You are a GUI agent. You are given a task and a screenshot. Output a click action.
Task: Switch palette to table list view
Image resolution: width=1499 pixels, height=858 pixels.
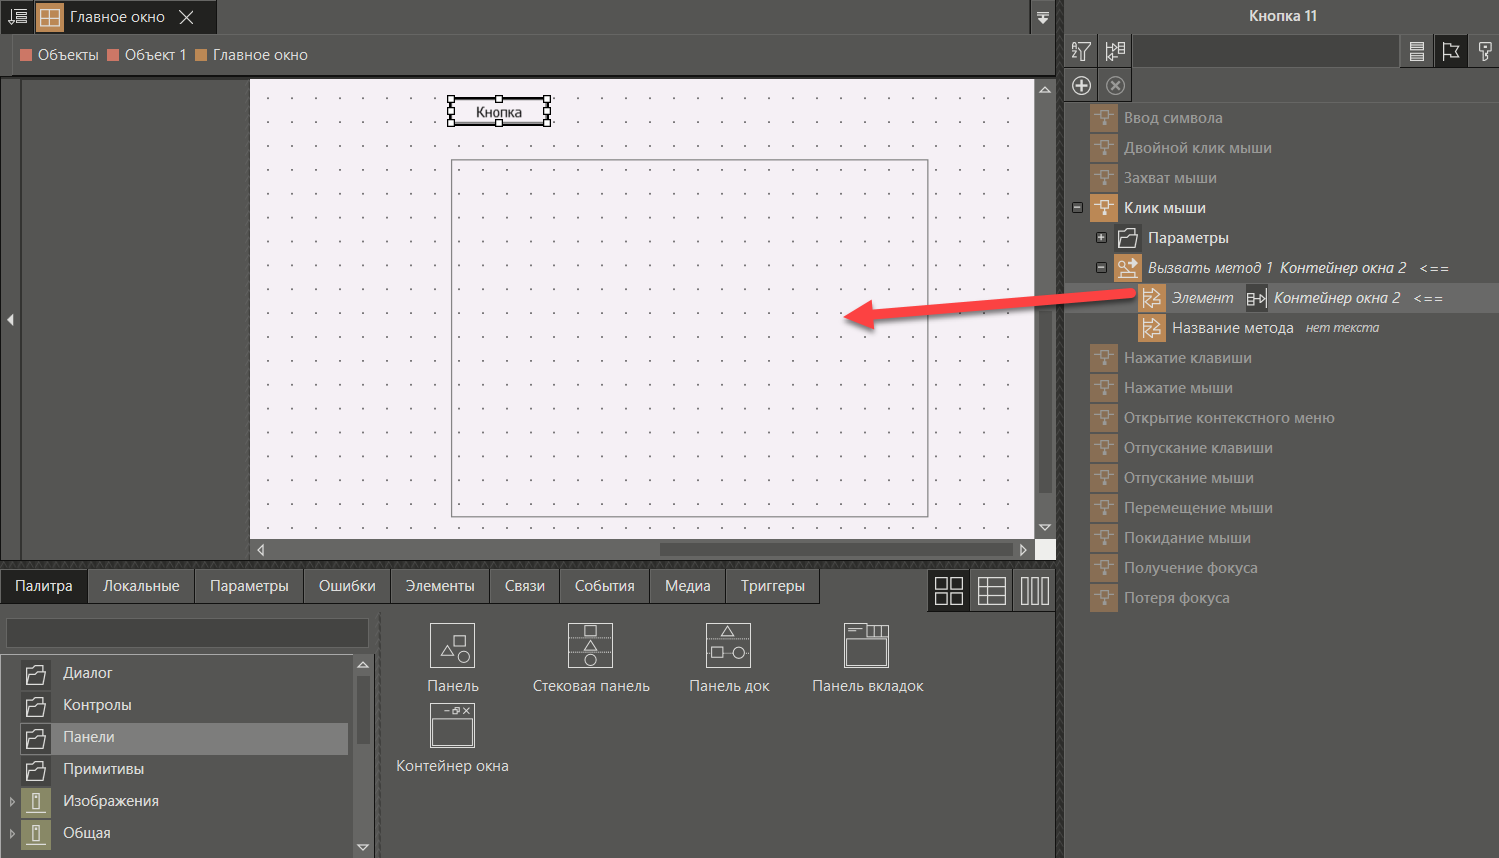click(991, 591)
